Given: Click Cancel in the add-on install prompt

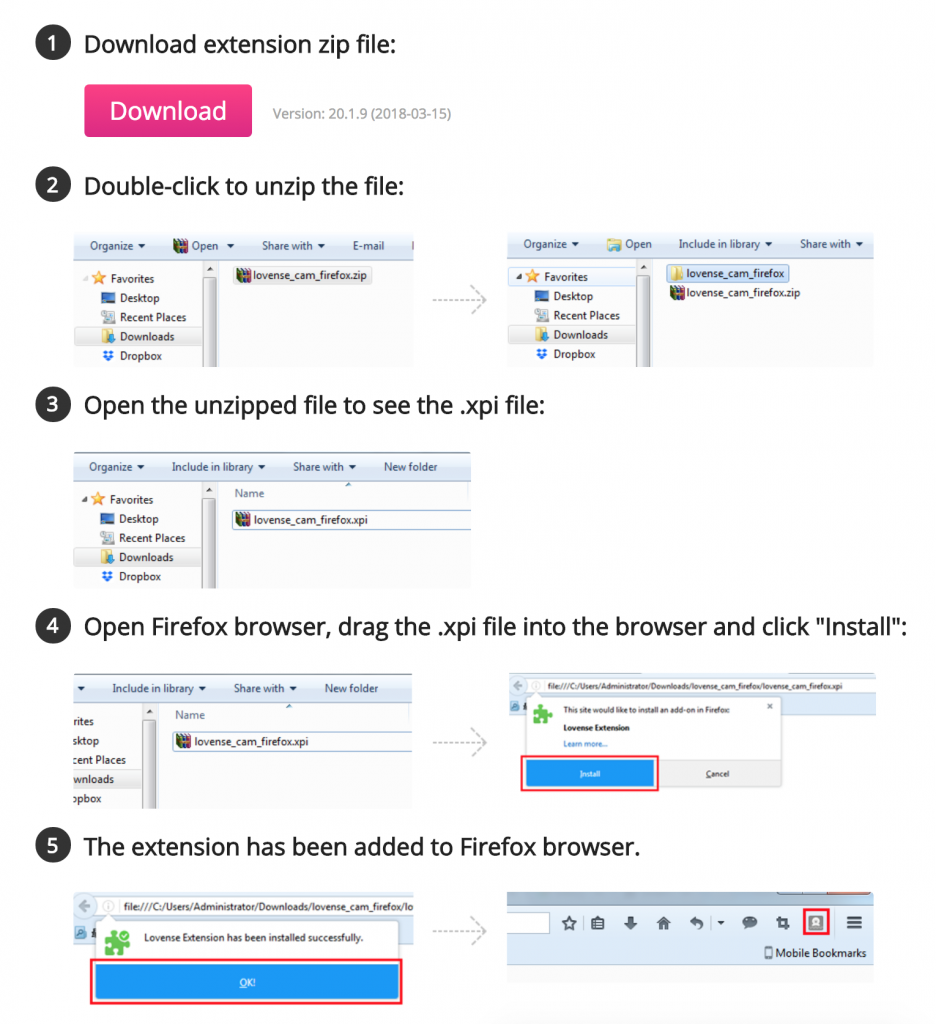Looking at the screenshot, I should (717, 774).
